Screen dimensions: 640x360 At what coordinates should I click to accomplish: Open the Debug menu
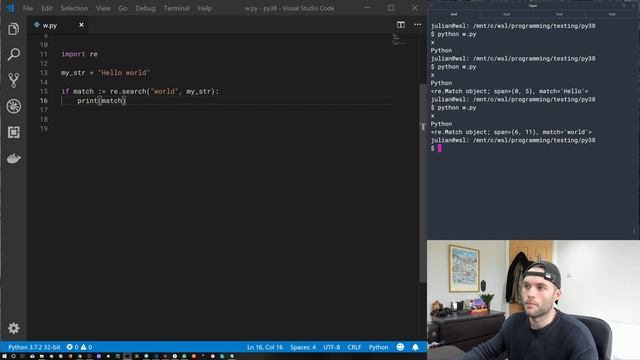[x=145, y=8]
